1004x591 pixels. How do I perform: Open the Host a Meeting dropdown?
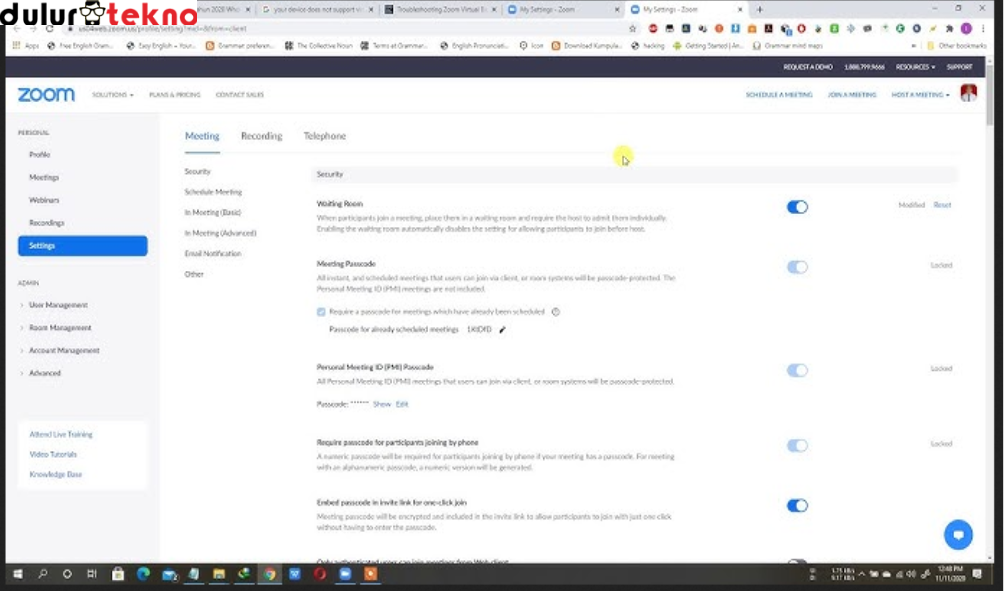[x=920, y=95]
